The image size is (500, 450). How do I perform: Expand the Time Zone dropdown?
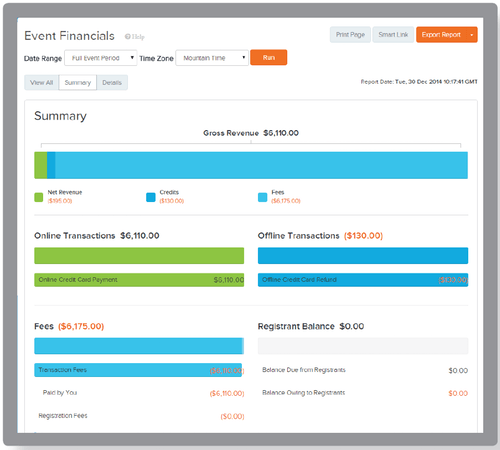[x=212, y=58]
